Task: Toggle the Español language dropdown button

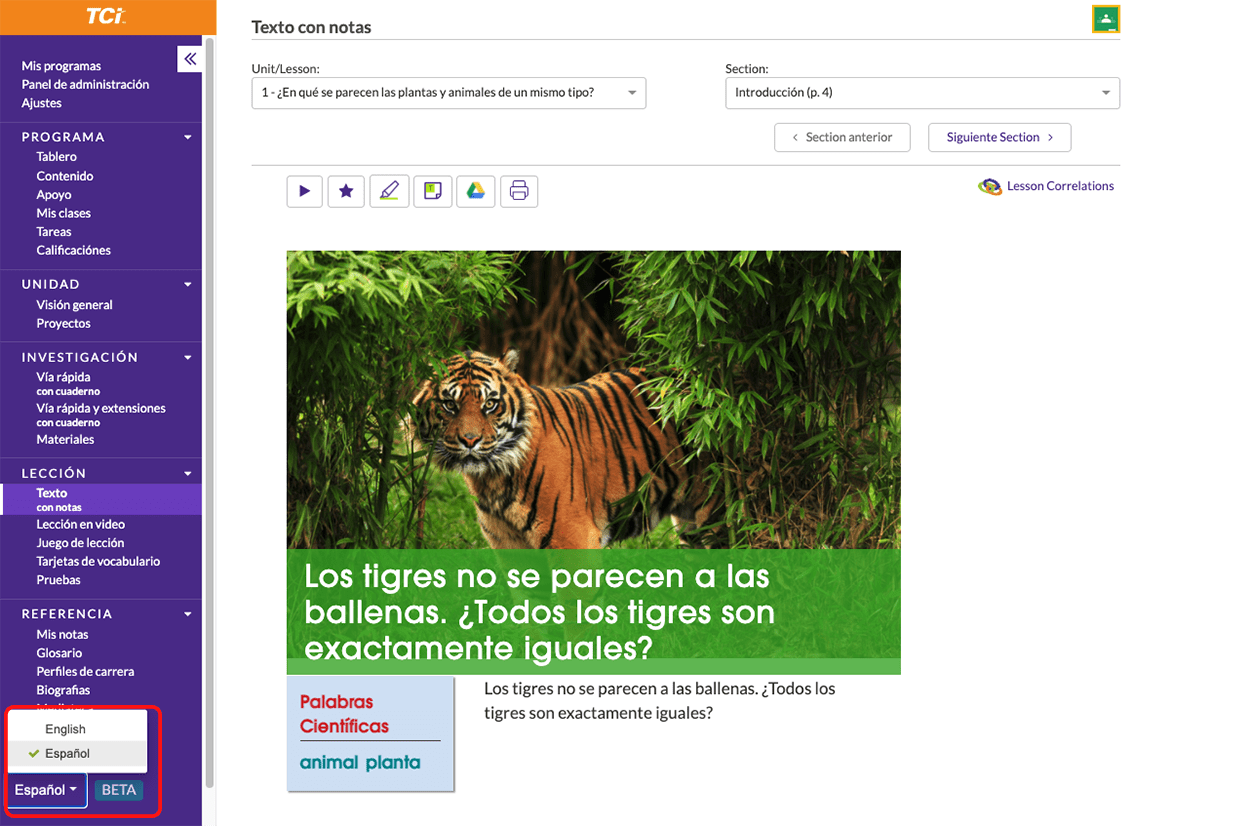Action: pyautogui.click(x=46, y=790)
